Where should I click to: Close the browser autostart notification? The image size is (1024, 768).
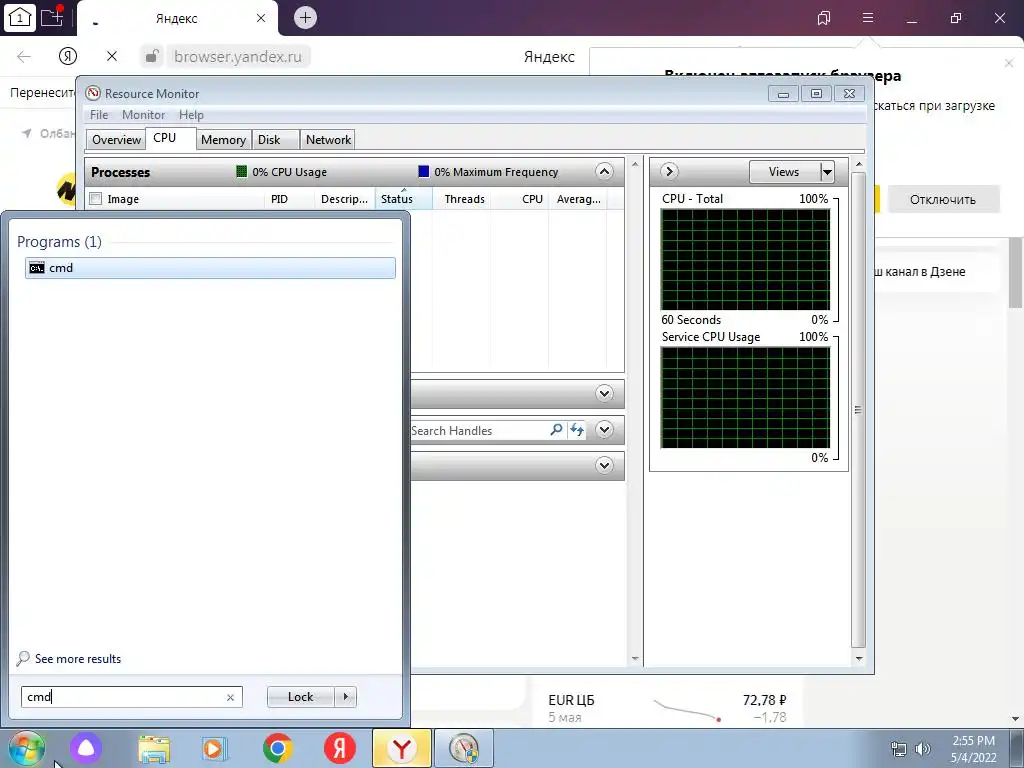click(1009, 63)
